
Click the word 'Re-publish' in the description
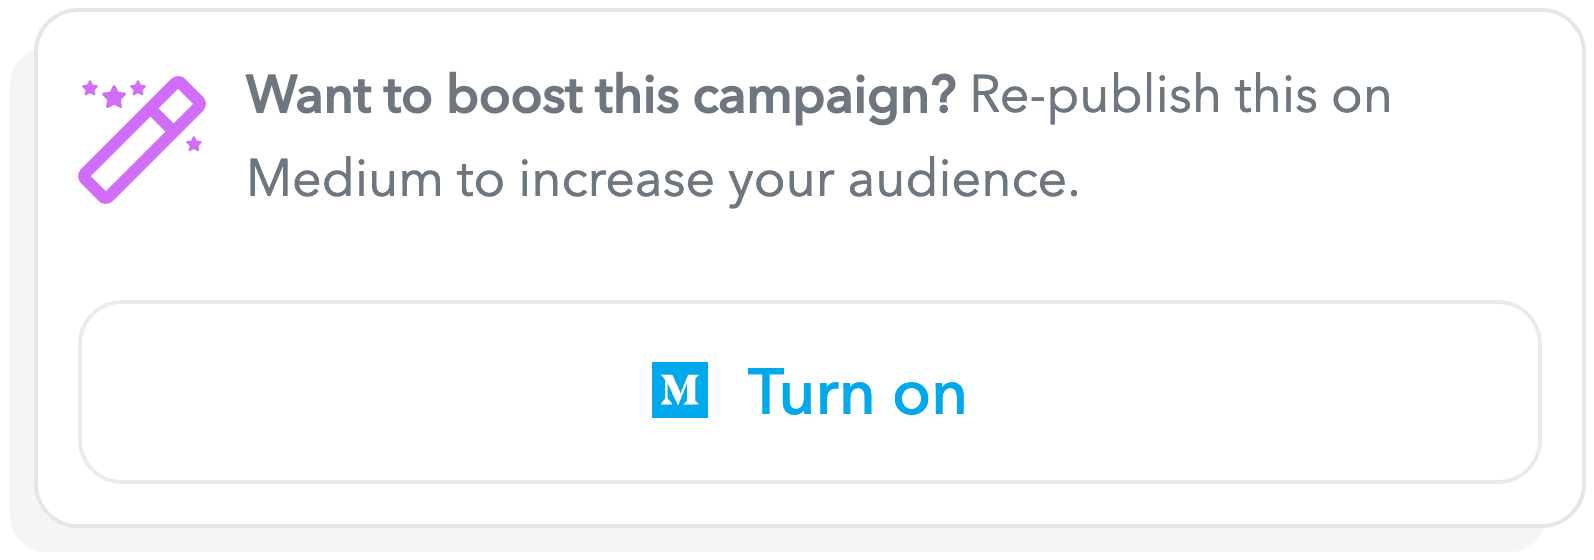1096,97
